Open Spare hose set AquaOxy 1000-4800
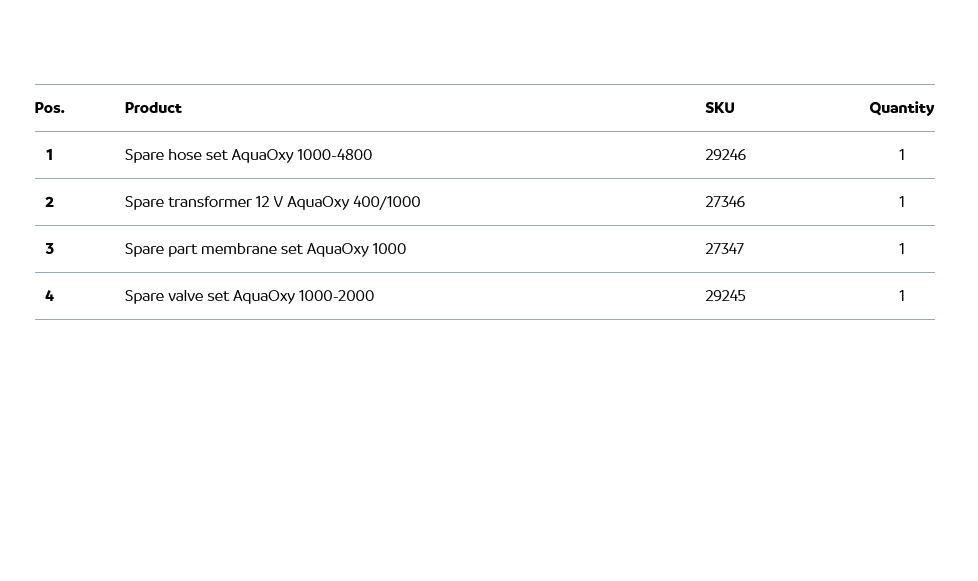This screenshot has width=978, height=581. [248, 155]
